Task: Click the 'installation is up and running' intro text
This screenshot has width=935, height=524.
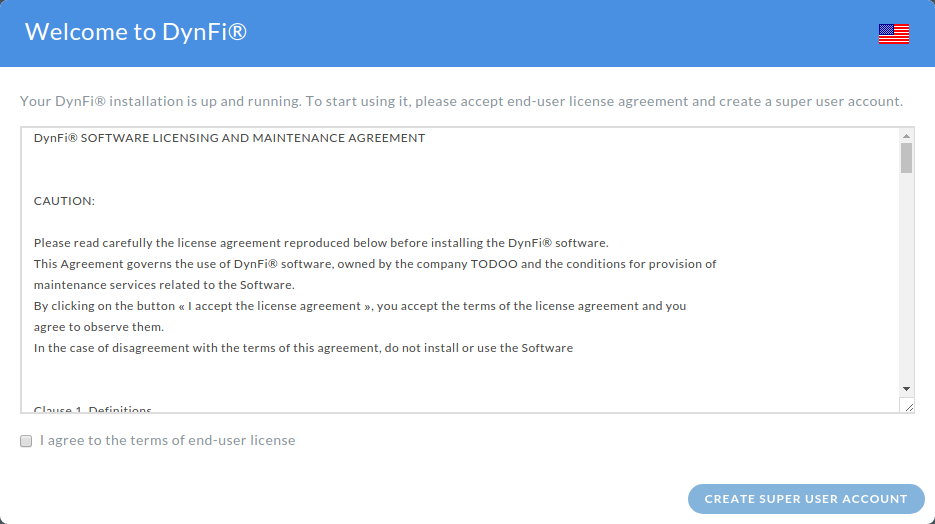Action: [205, 101]
